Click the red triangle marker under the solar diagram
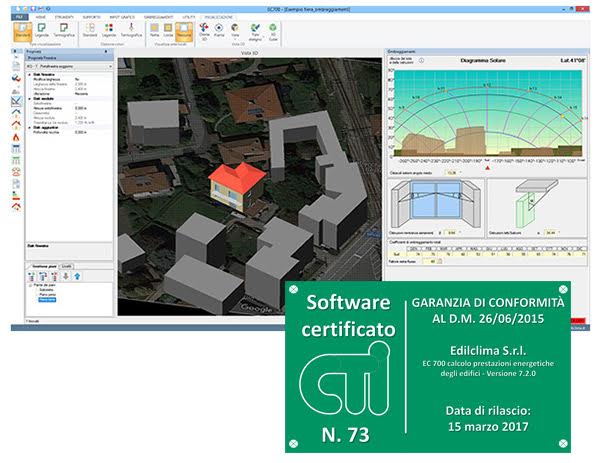The width and height of the screenshot is (600, 463). point(488,168)
